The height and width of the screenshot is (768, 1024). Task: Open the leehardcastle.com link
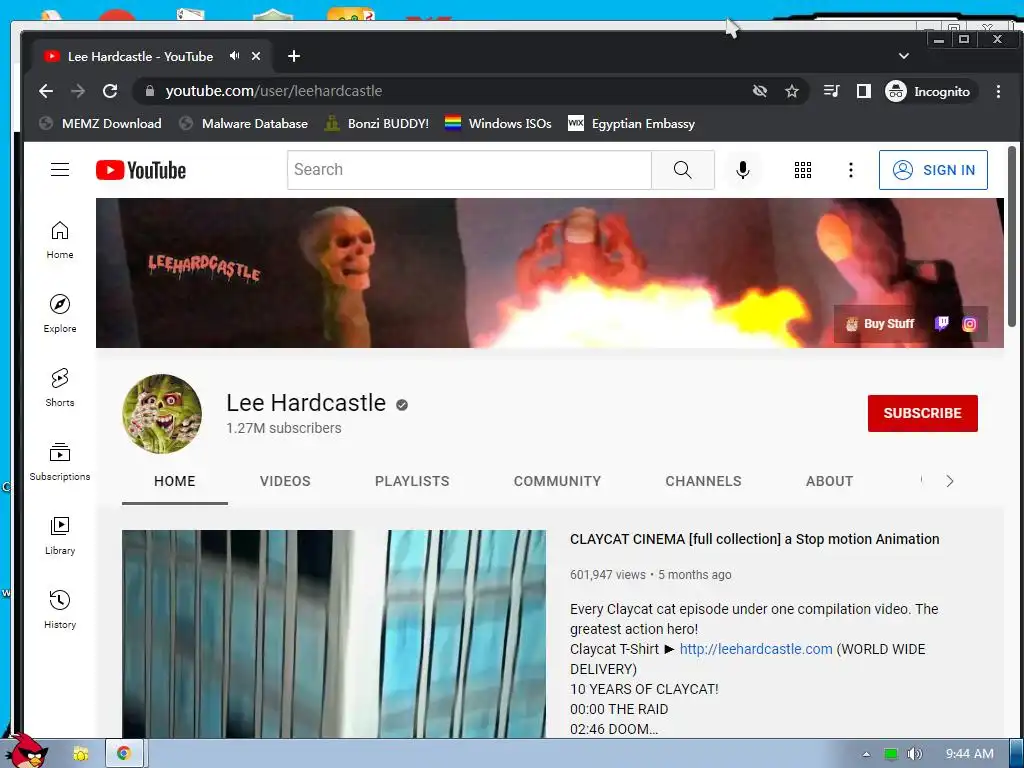[756, 649]
